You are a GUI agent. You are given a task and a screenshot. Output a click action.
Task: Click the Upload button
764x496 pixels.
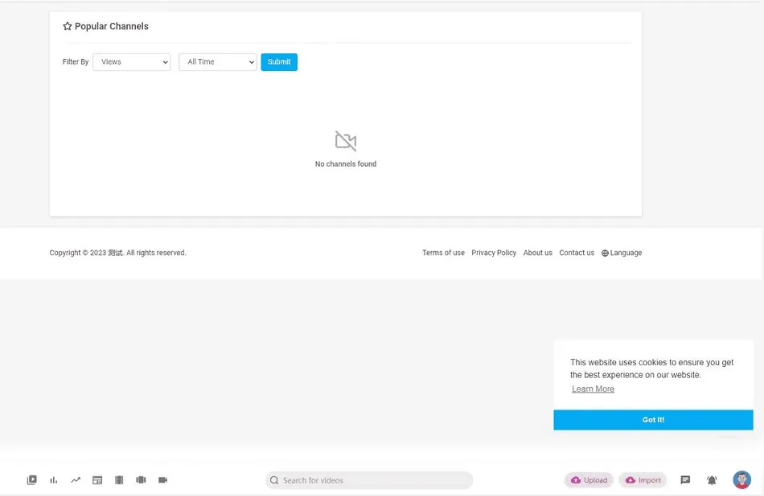coord(589,480)
